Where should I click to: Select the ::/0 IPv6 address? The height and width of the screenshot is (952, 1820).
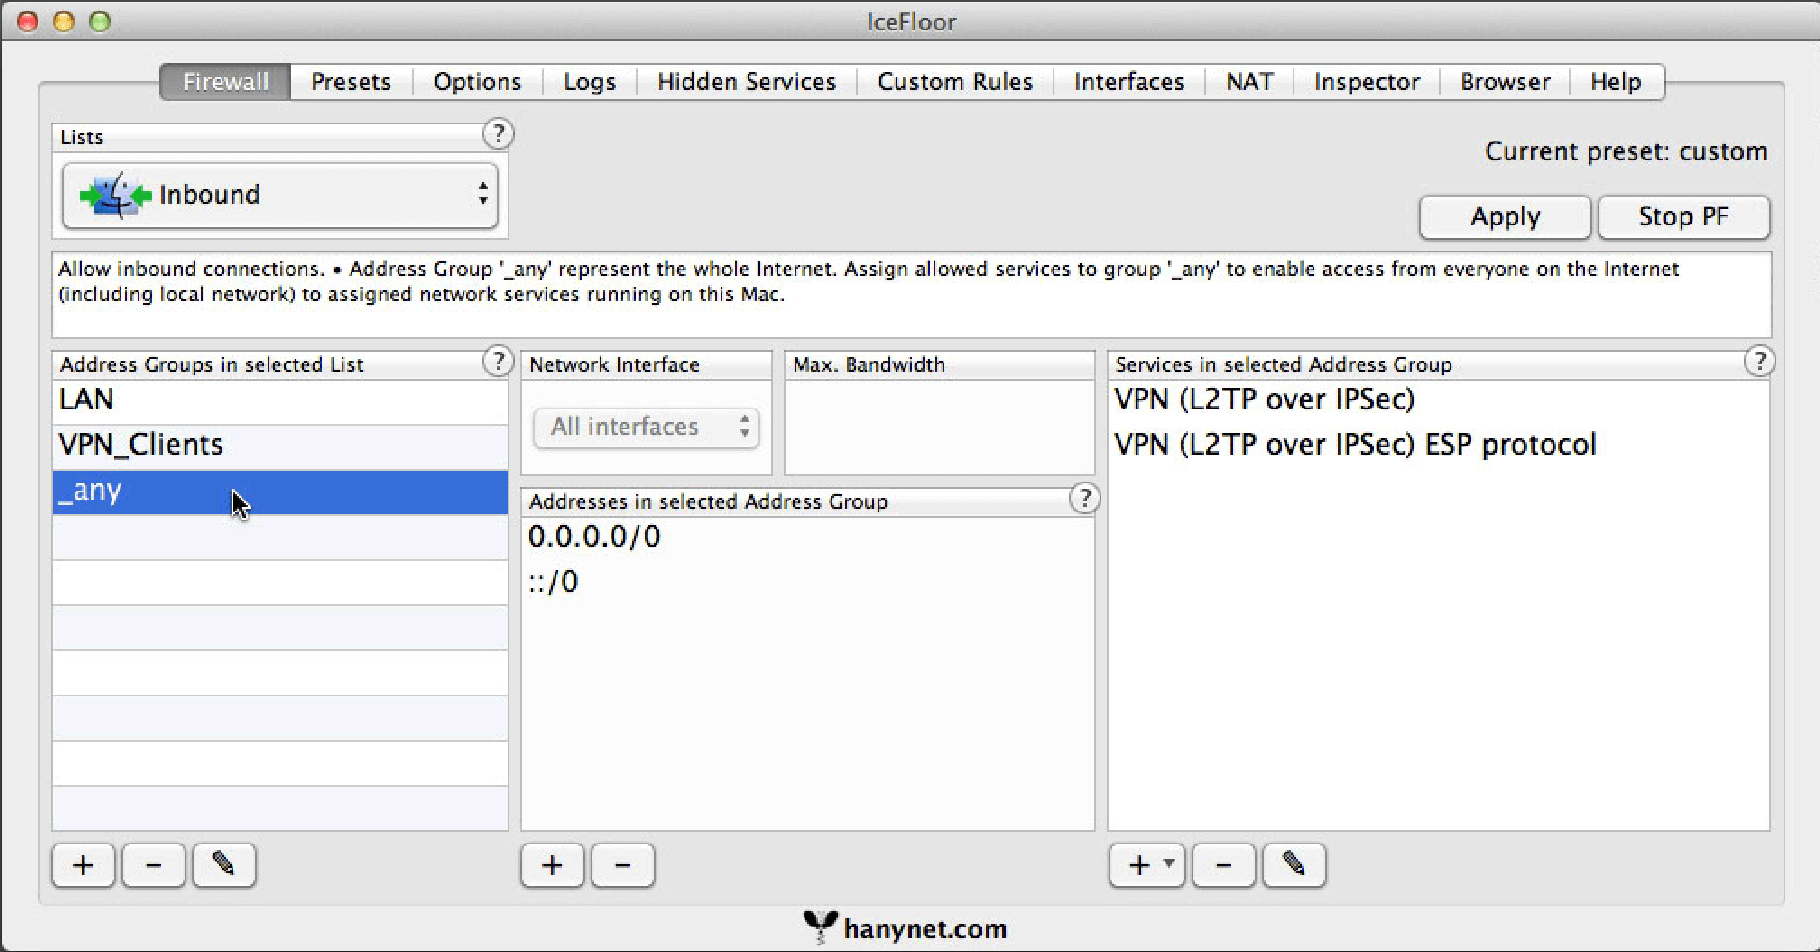(807, 582)
